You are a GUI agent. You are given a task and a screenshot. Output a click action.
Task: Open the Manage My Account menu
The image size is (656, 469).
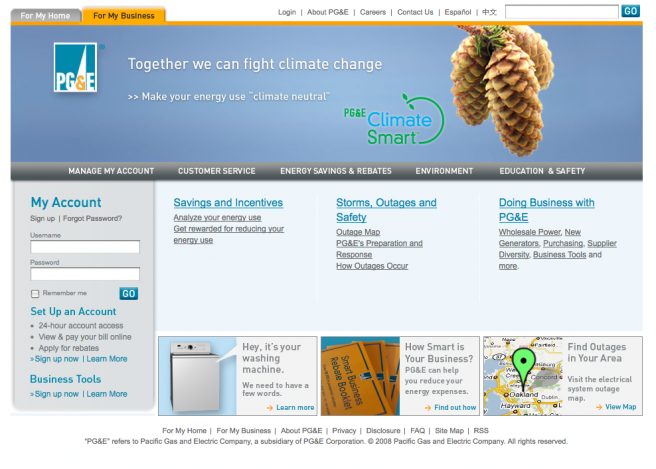pos(111,171)
